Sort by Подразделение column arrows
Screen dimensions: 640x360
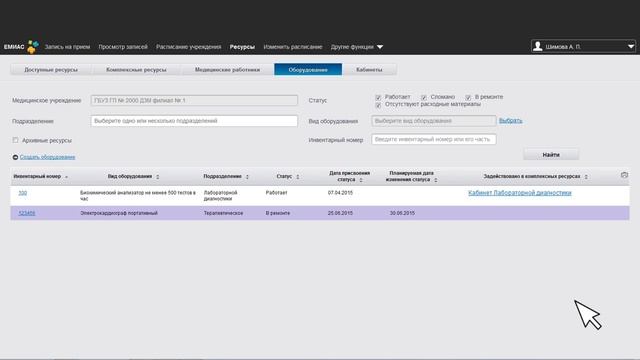247,177
